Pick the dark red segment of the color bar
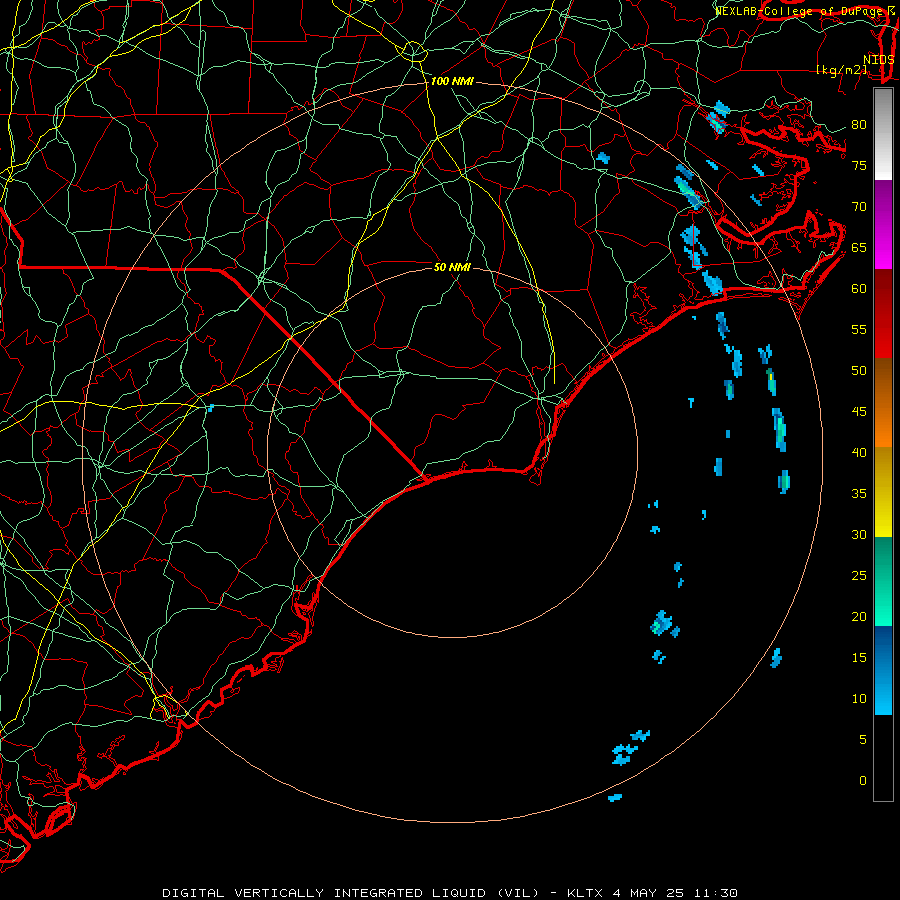This screenshot has height=900, width=900. [883, 314]
